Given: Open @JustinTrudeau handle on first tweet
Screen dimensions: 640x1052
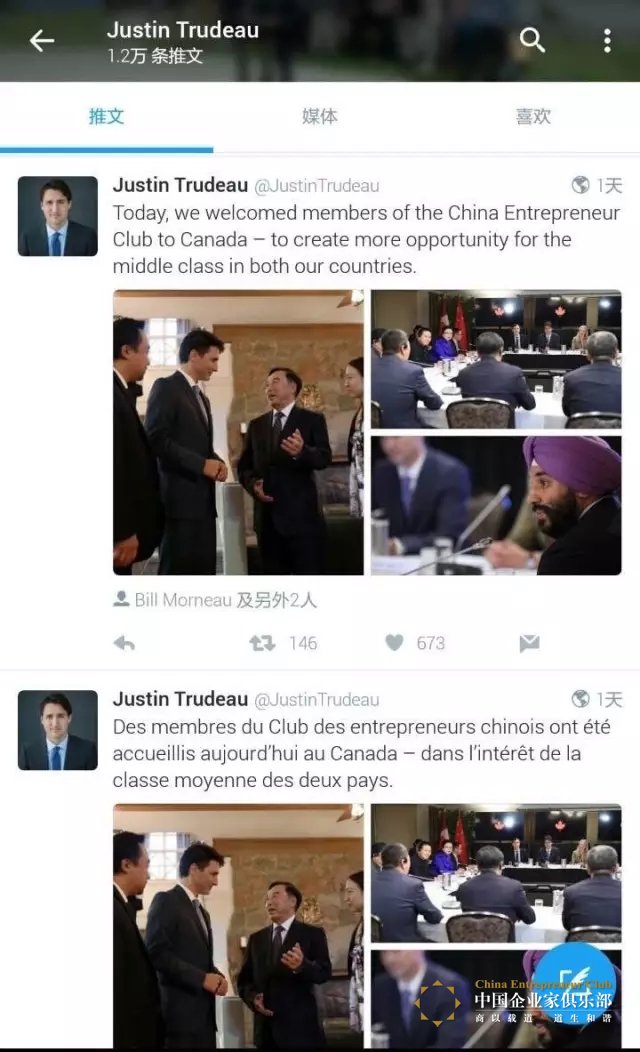Looking at the screenshot, I should 317,186.
